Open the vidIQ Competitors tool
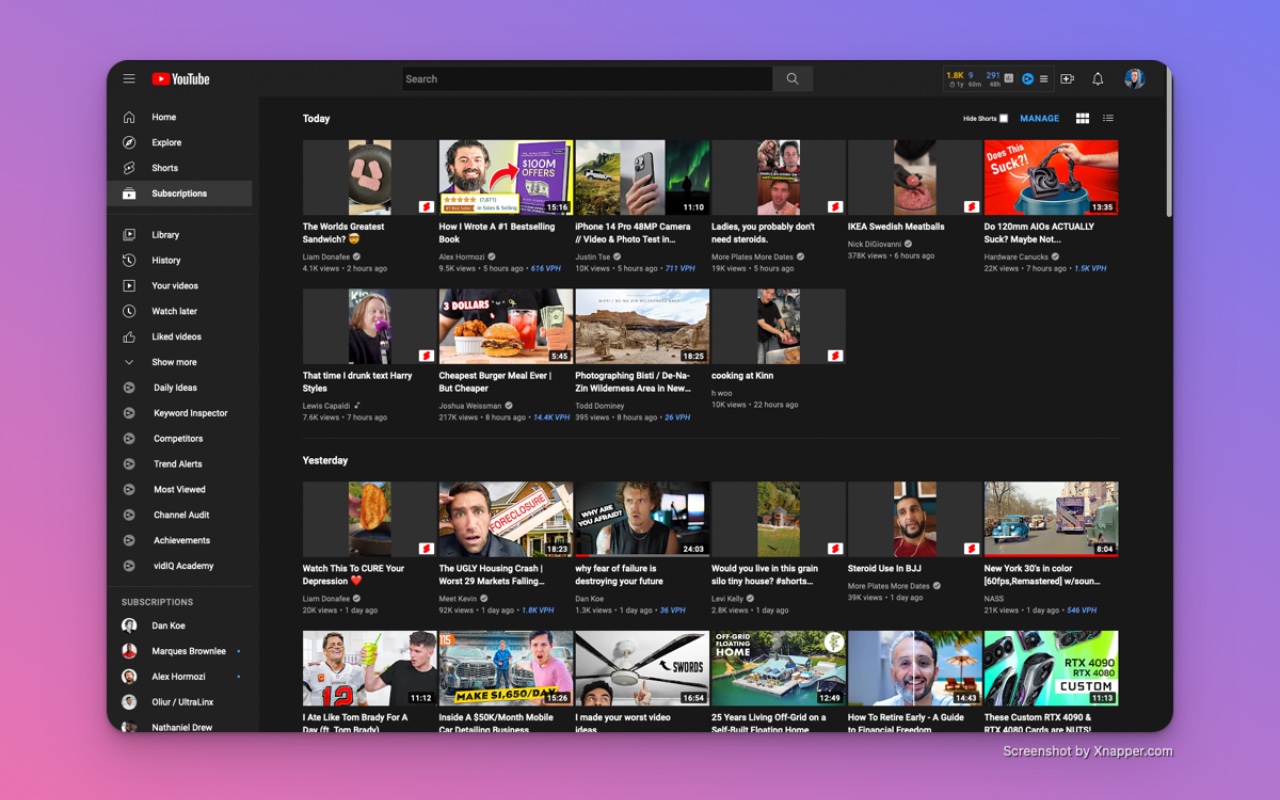Viewport: 1280px width, 800px height. click(x=178, y=438)
